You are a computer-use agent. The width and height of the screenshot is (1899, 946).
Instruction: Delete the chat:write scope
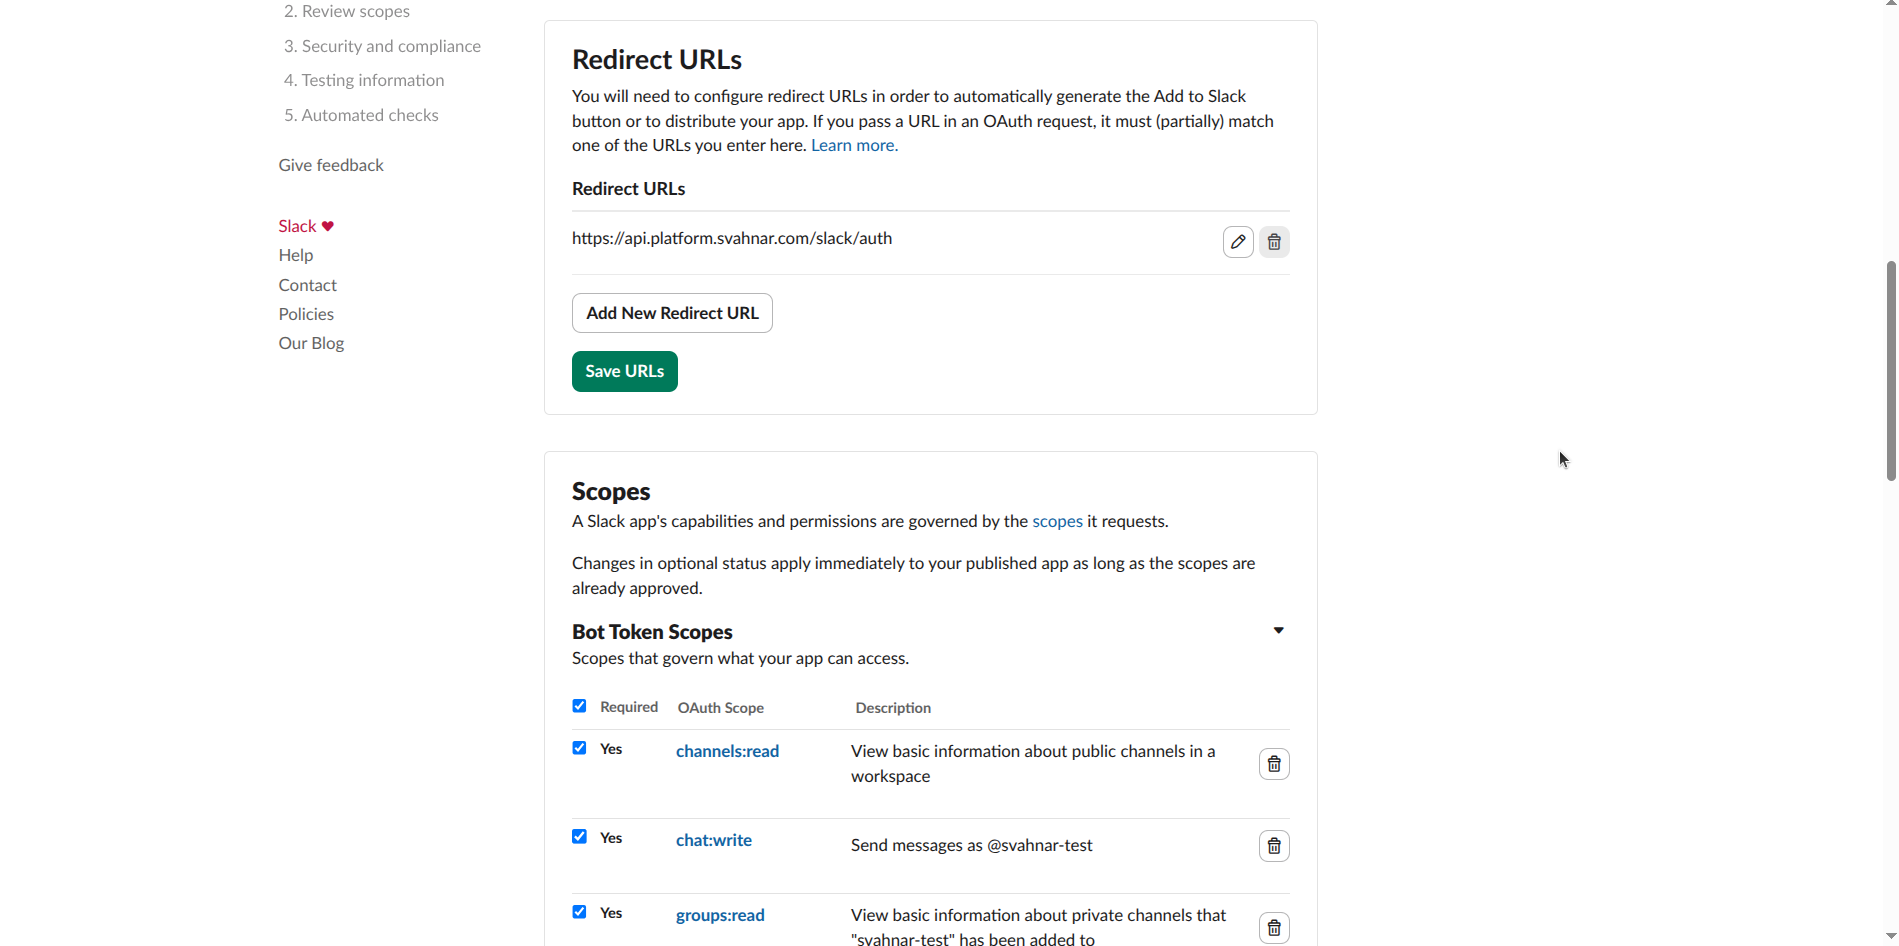(1274, 846)
